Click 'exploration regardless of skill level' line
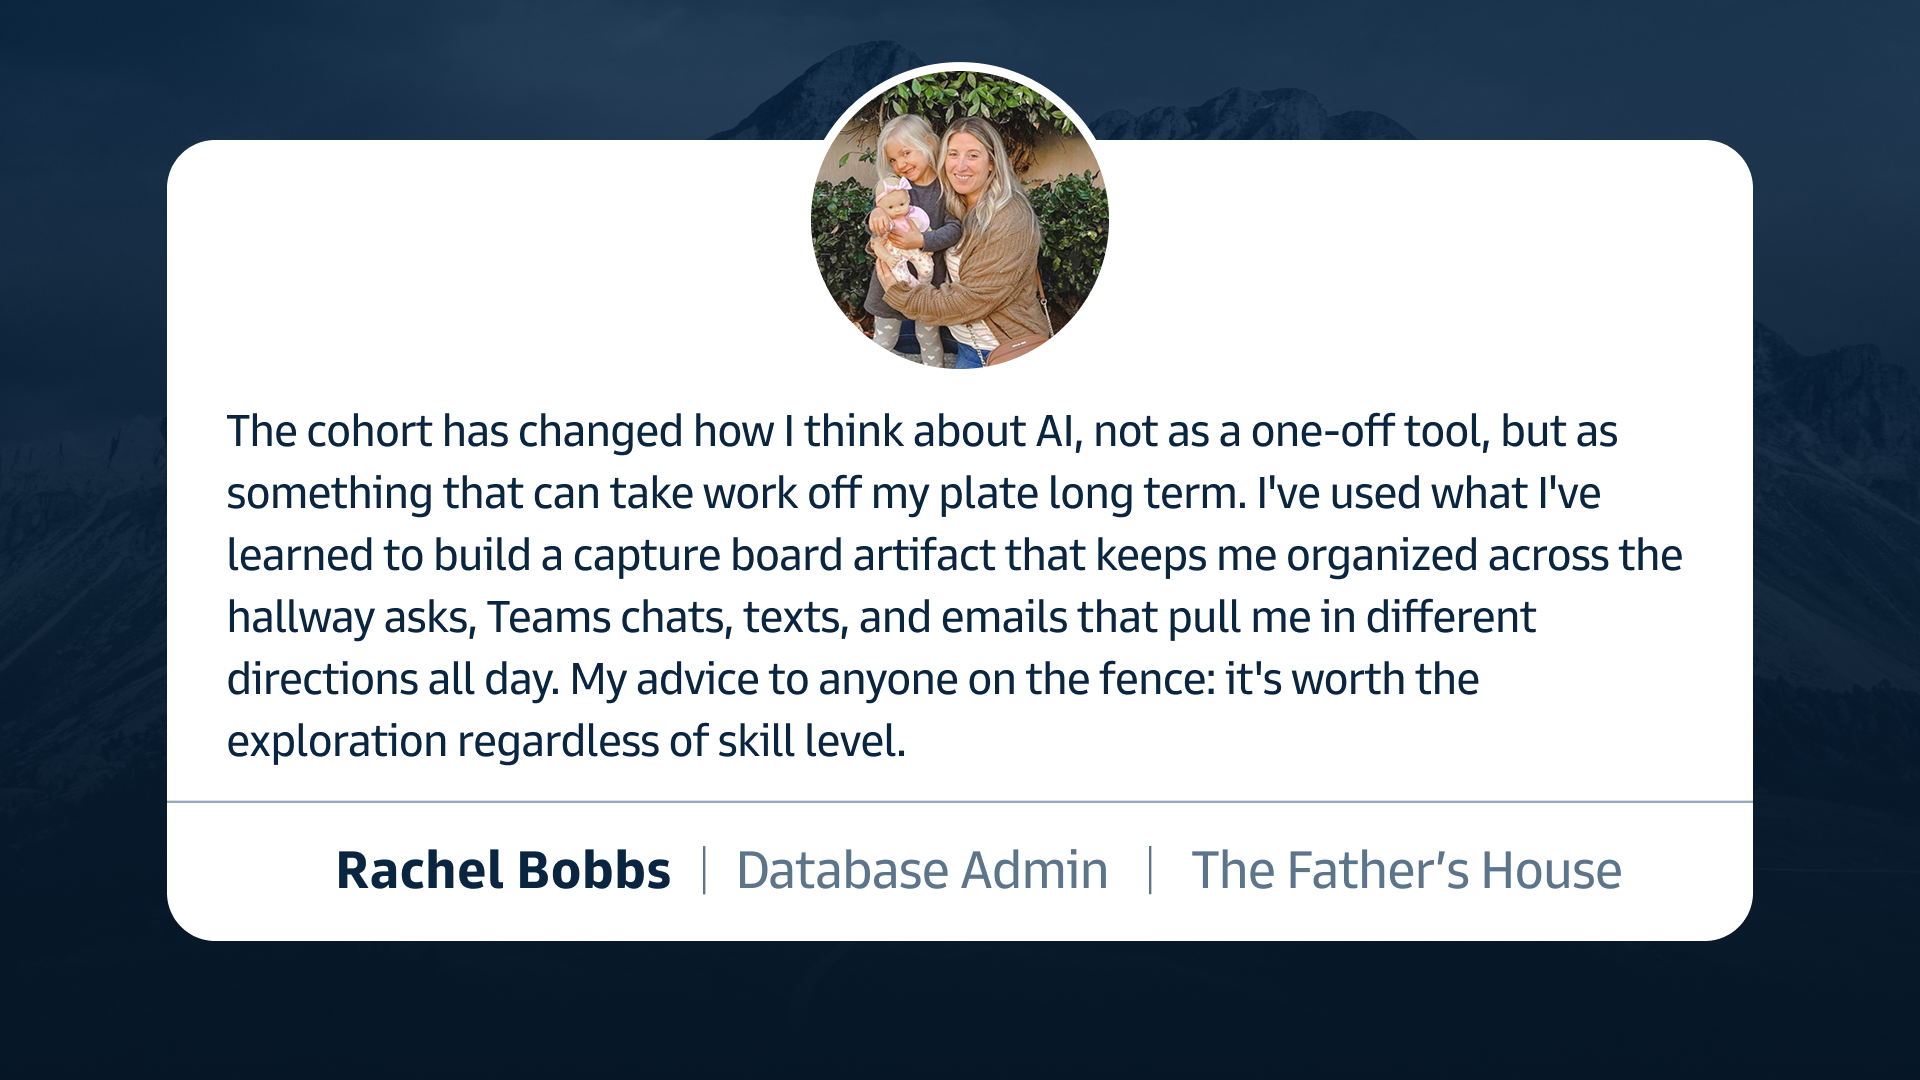Viewport: 1920px width, 1080px height. [566, 742]
